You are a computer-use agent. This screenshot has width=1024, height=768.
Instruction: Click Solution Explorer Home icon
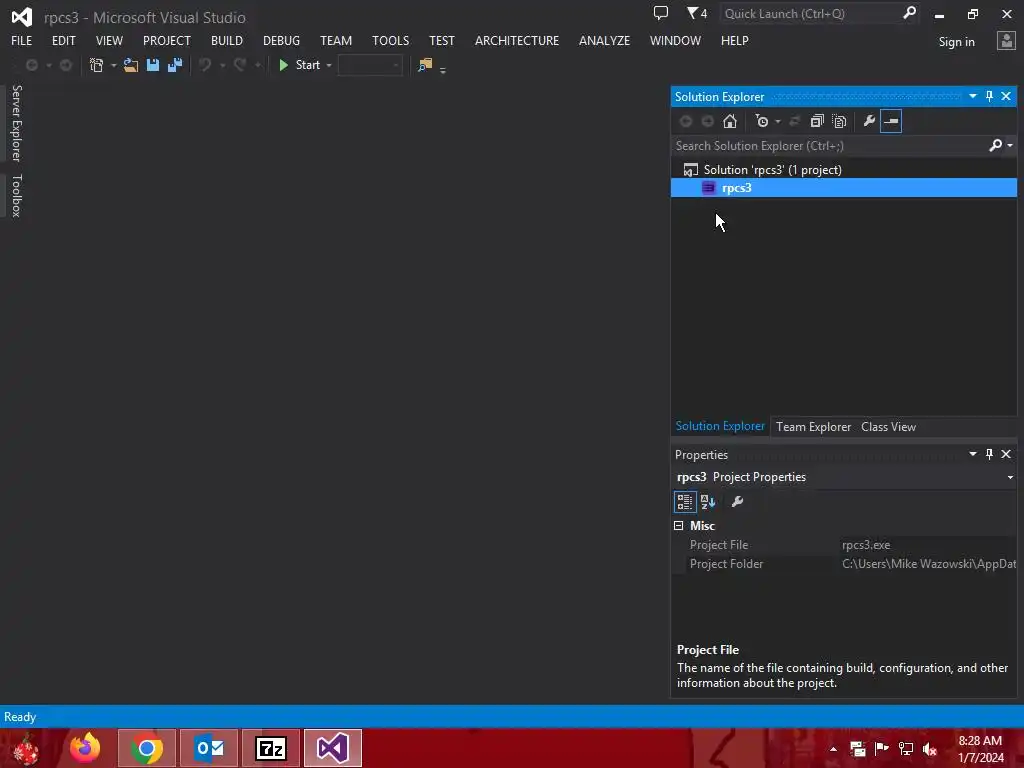pyautogui.click(x=729, y=121)
